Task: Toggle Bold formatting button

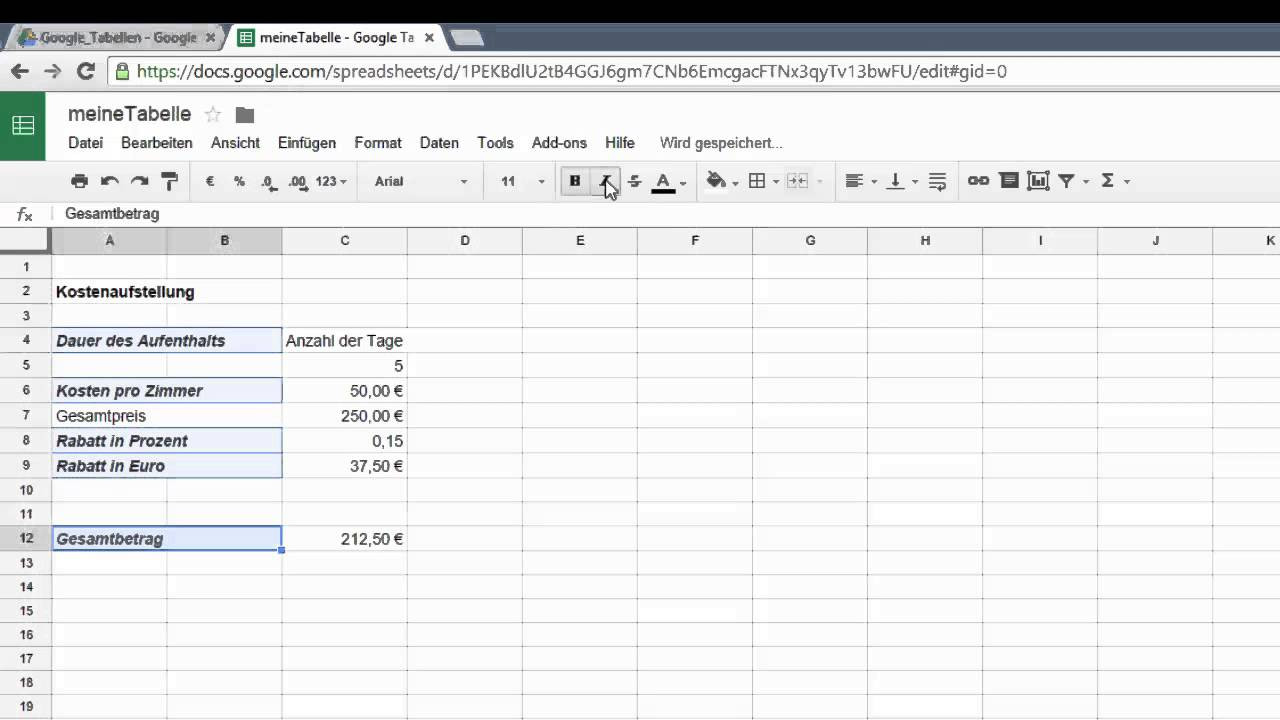Action: point(575,181)
